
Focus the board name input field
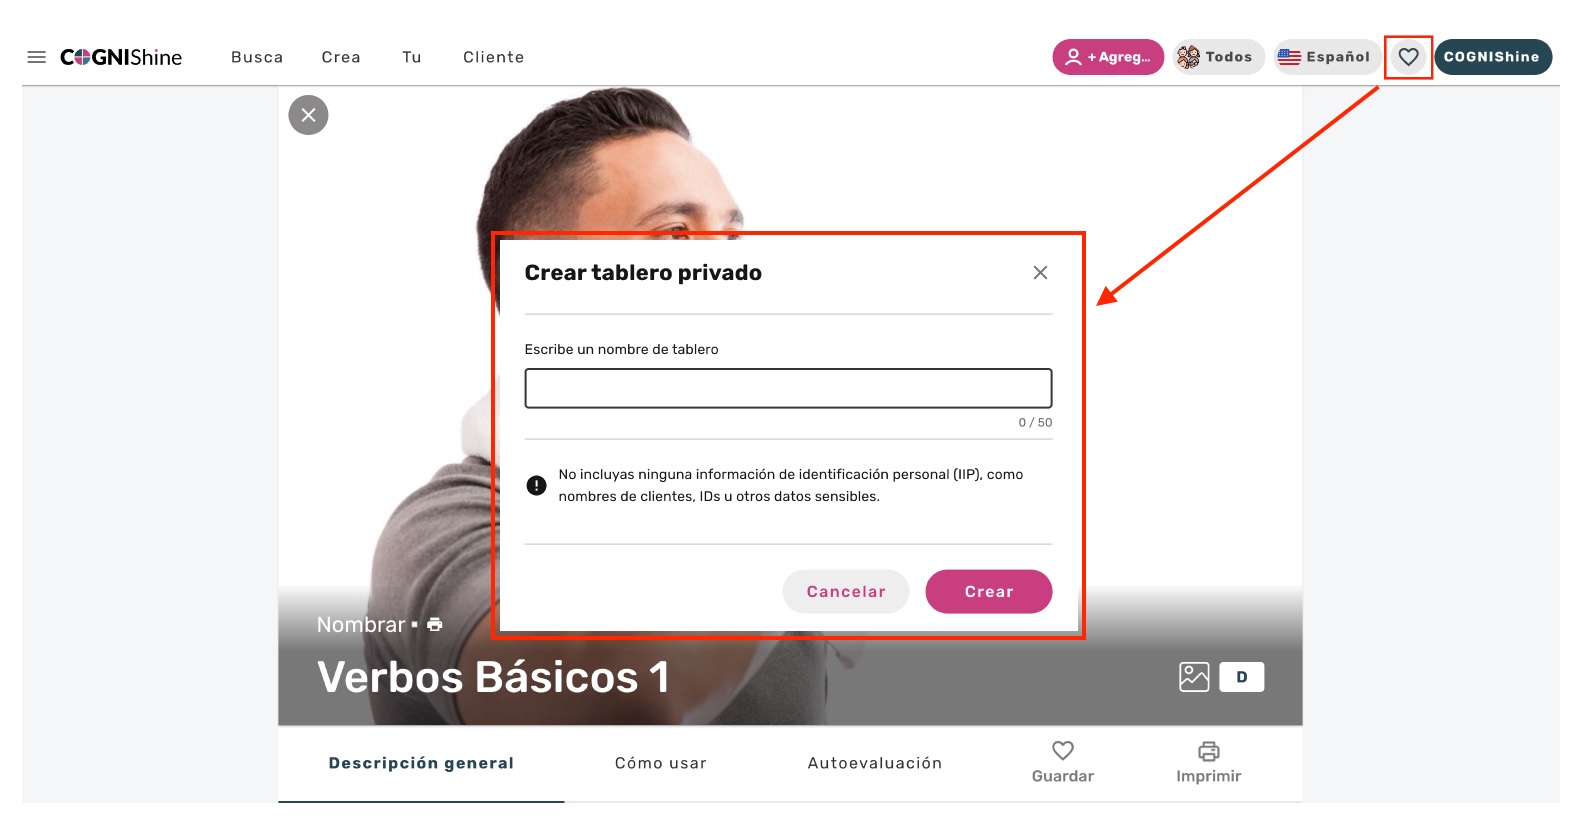(x=788, y=388)
